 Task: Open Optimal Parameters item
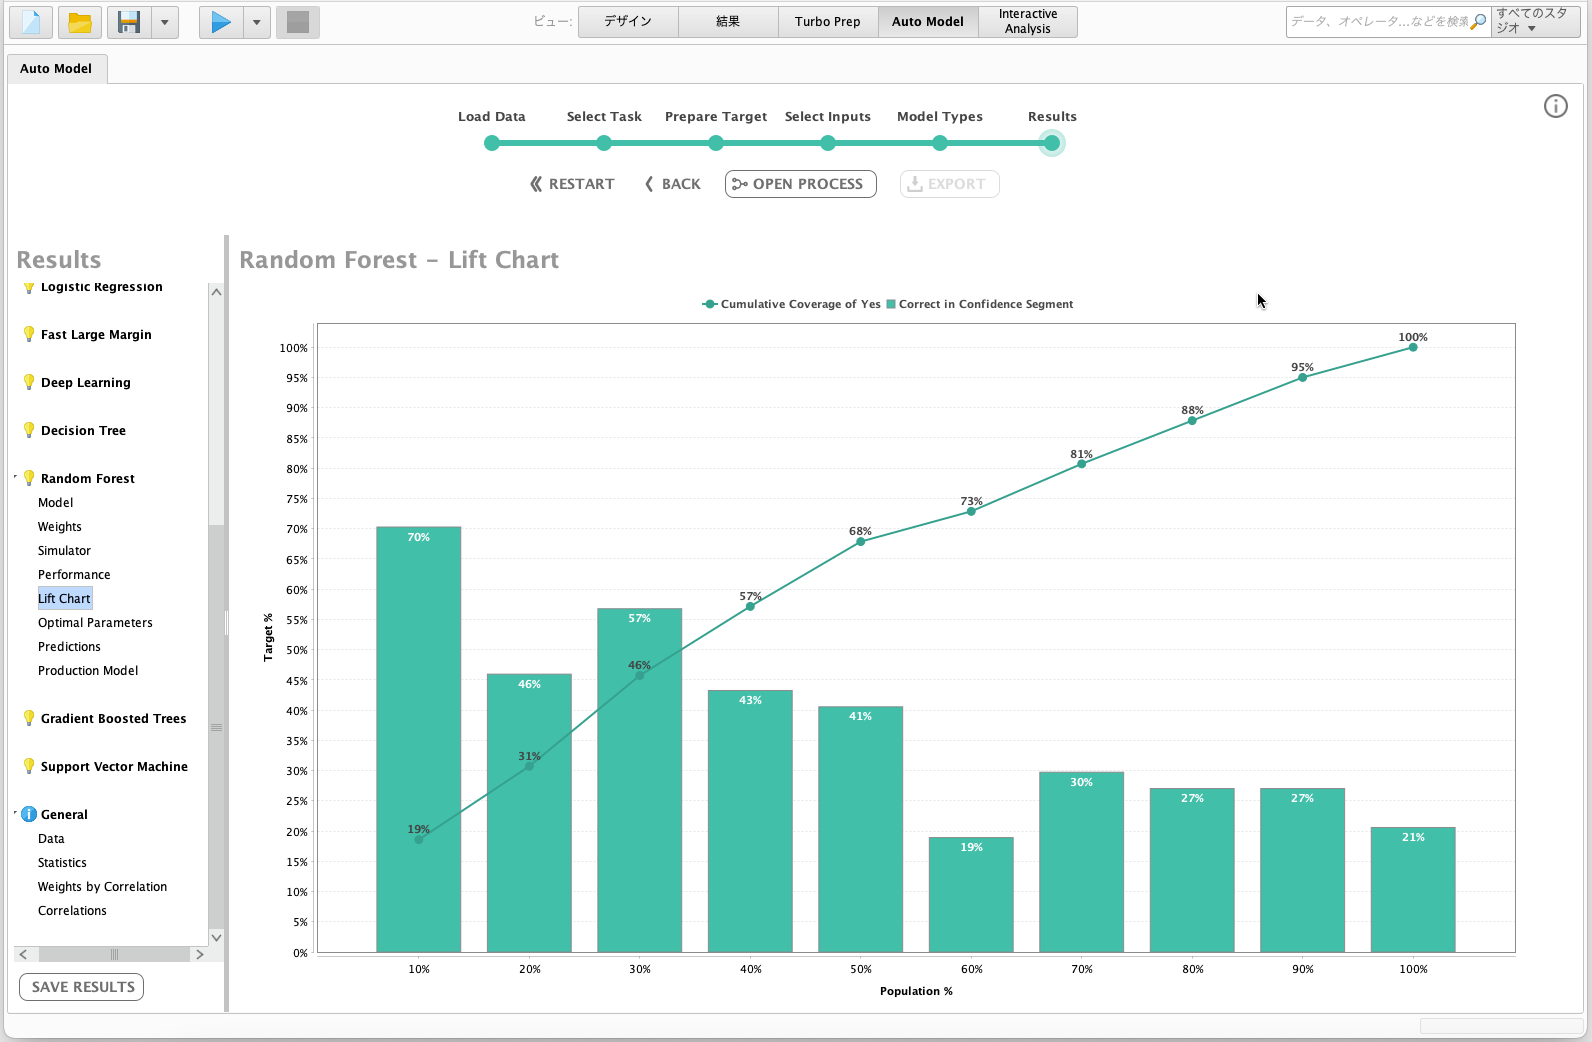click(x=95, y=623)
